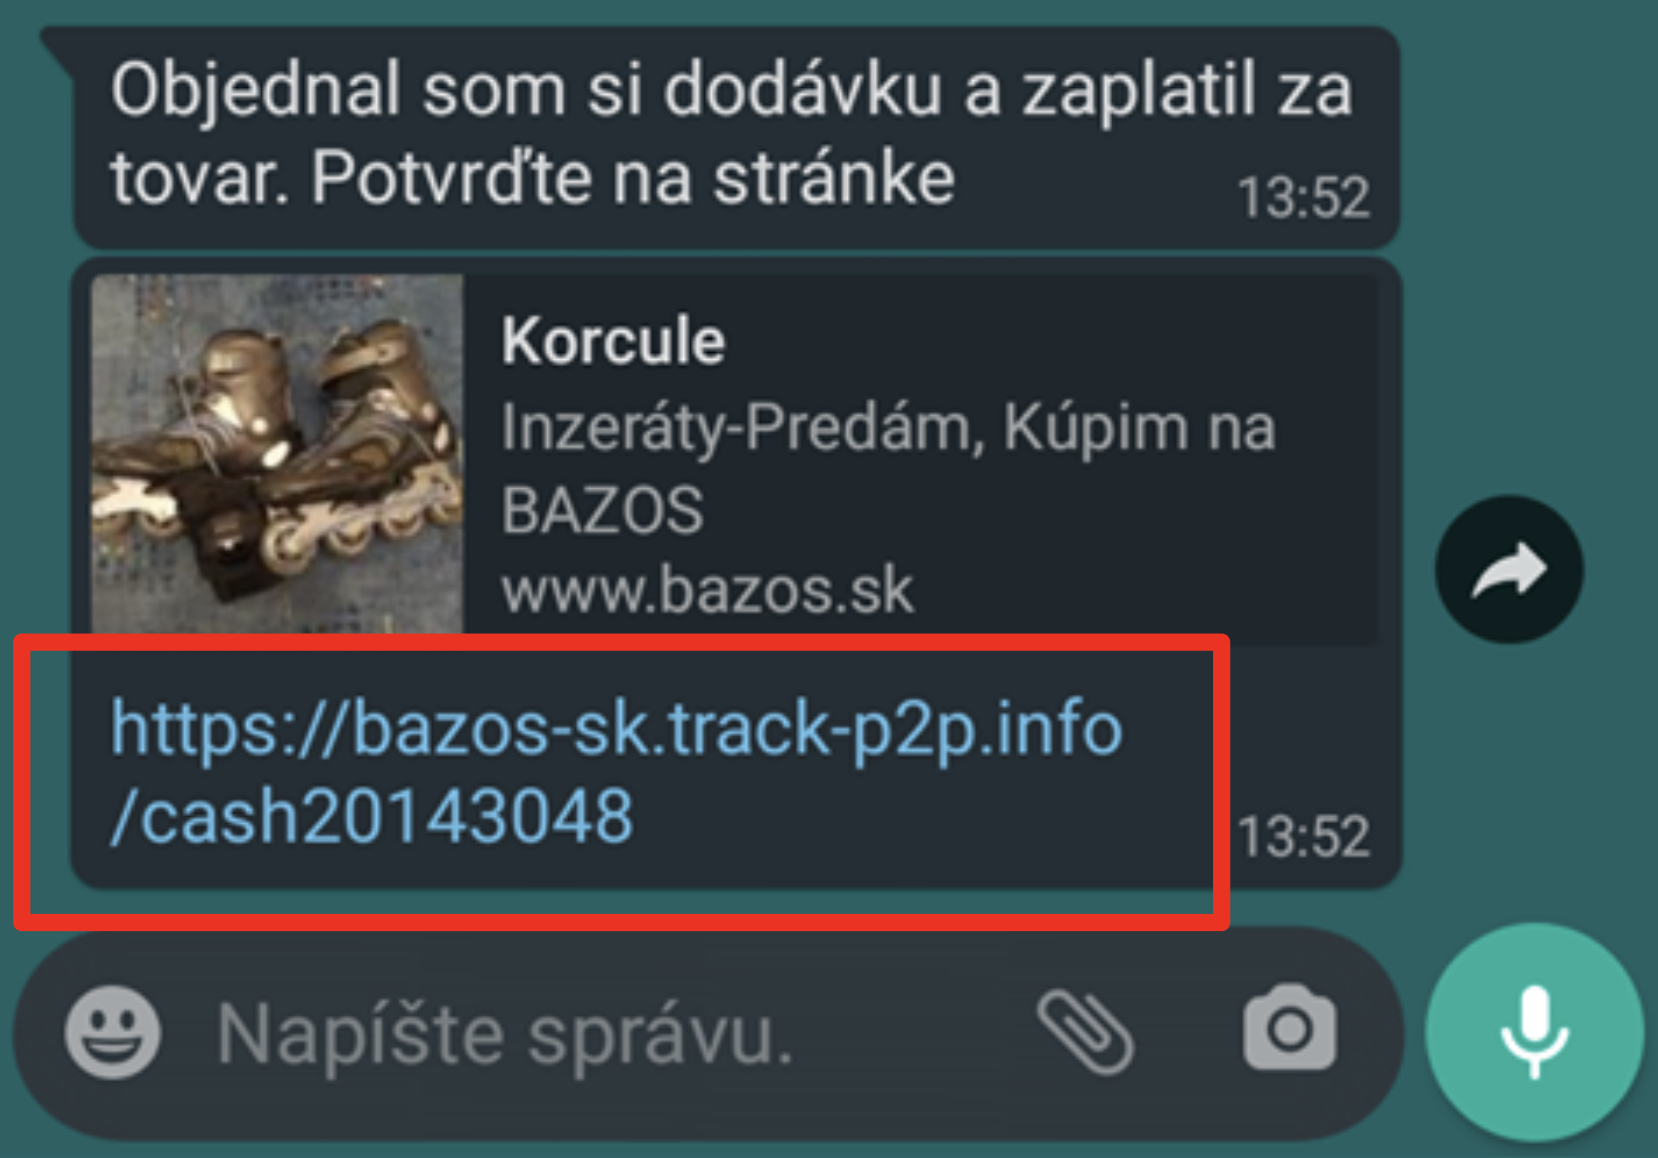Tap the www.bazos.sk domain text
This screenshot has height=1158, width=1658.
[x=707, y=590]
